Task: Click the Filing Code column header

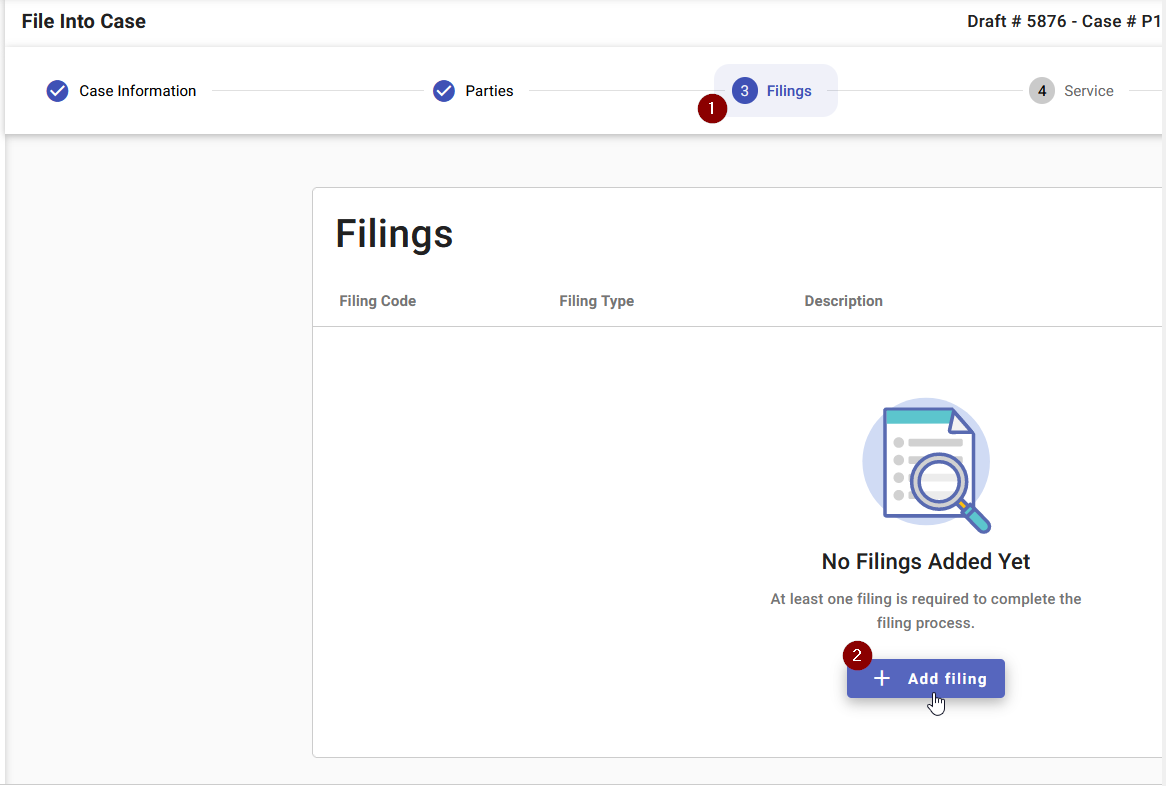Action: tap(377, 300)
